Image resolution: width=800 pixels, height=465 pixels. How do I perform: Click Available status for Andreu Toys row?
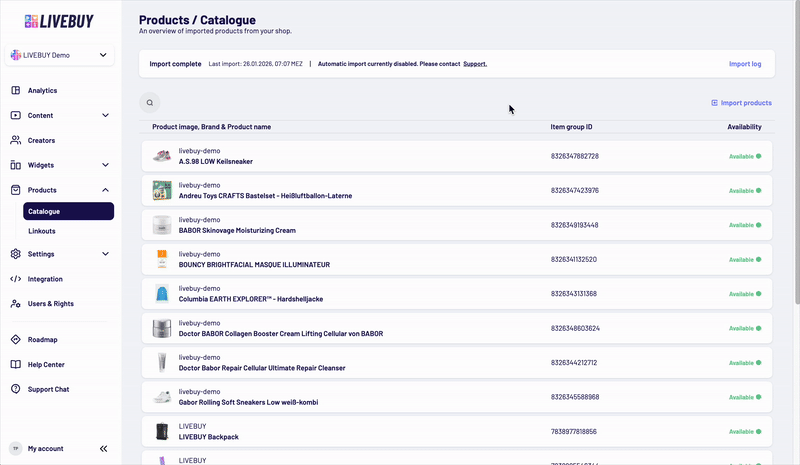coord(745,190)
